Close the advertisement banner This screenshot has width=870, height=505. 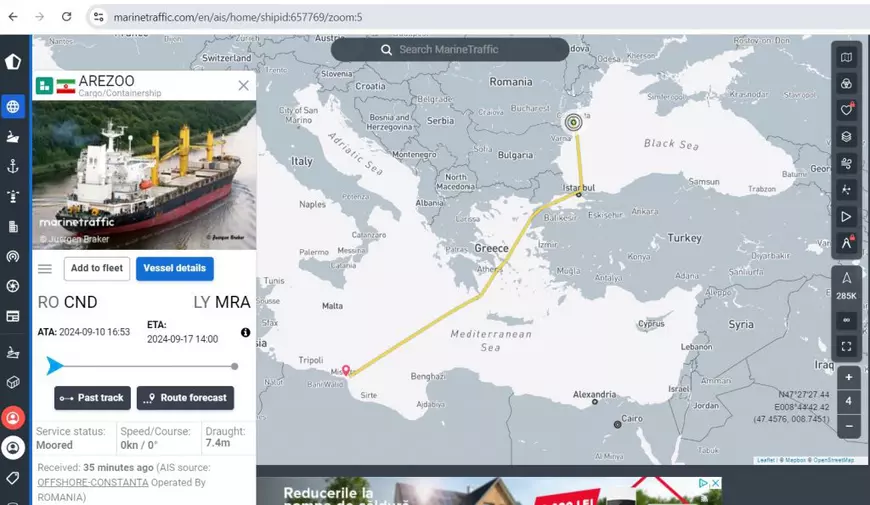716,483
